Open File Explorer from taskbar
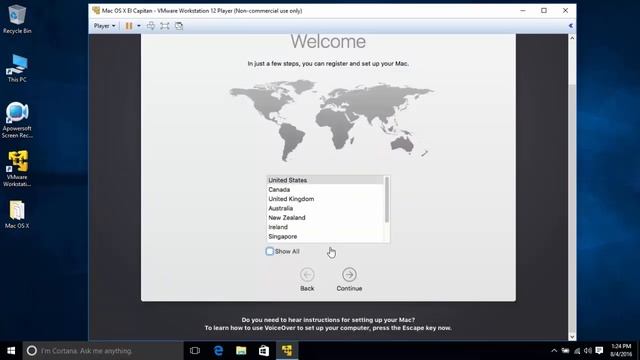The height and width of the screenshot is (360, 640). [x=241, y=351]
